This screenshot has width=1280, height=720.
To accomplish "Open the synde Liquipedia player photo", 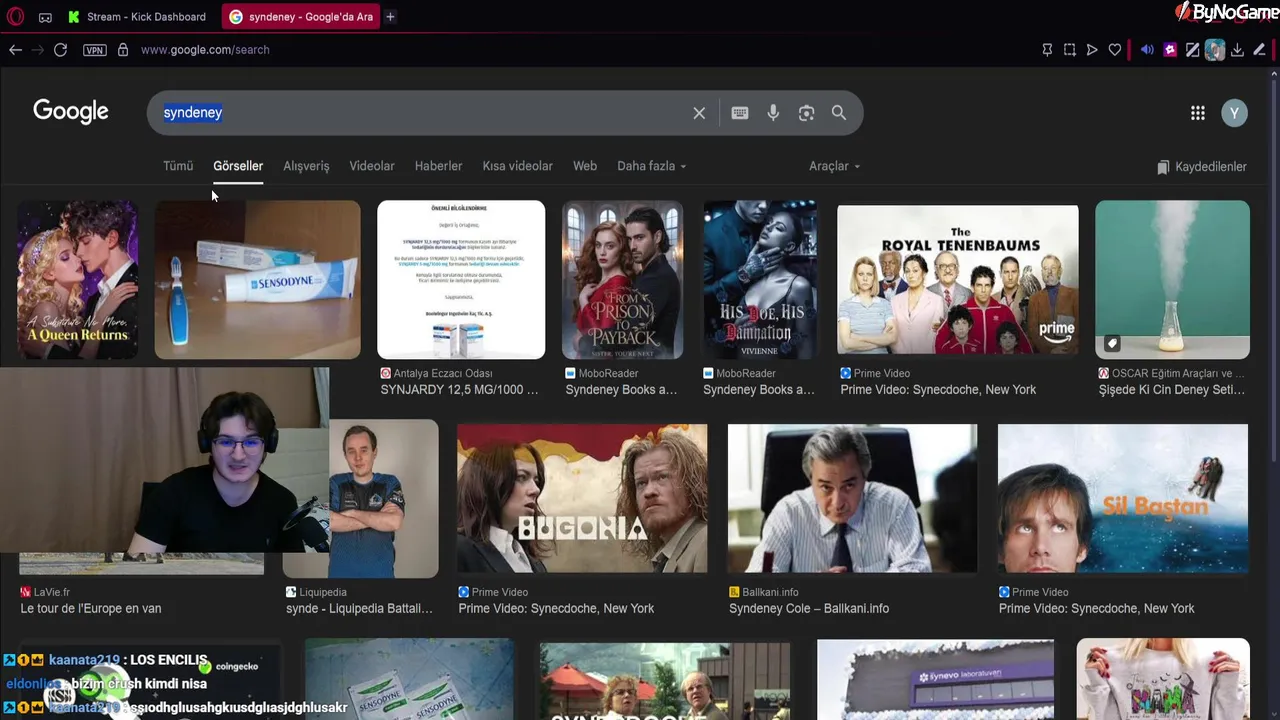I will pyautogui.click(x=384, y=499).
